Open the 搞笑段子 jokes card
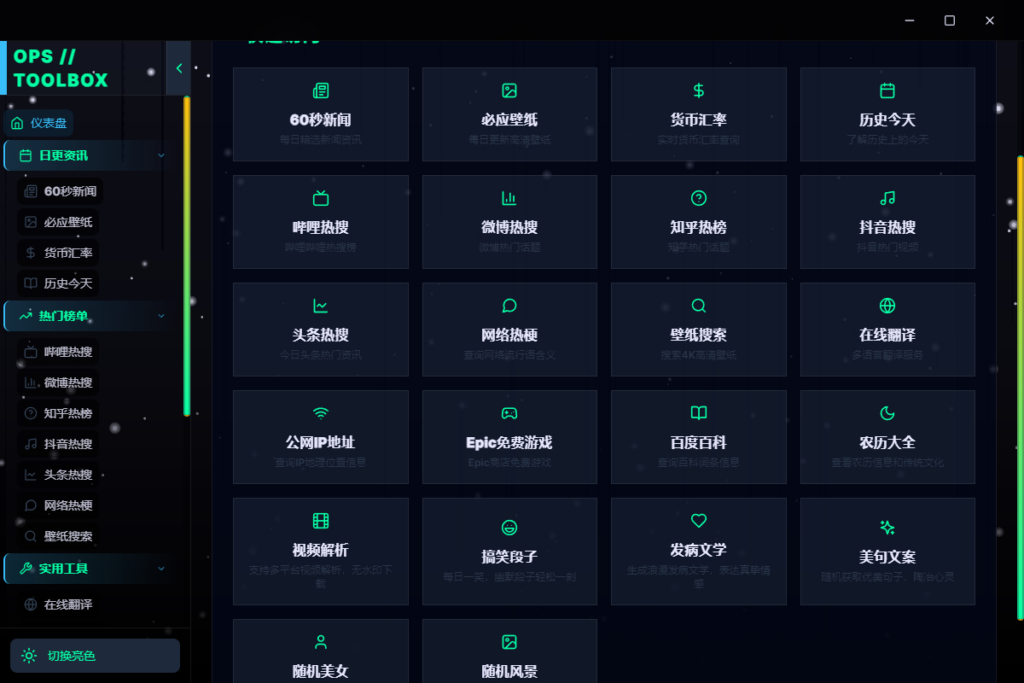 point(509,551)
